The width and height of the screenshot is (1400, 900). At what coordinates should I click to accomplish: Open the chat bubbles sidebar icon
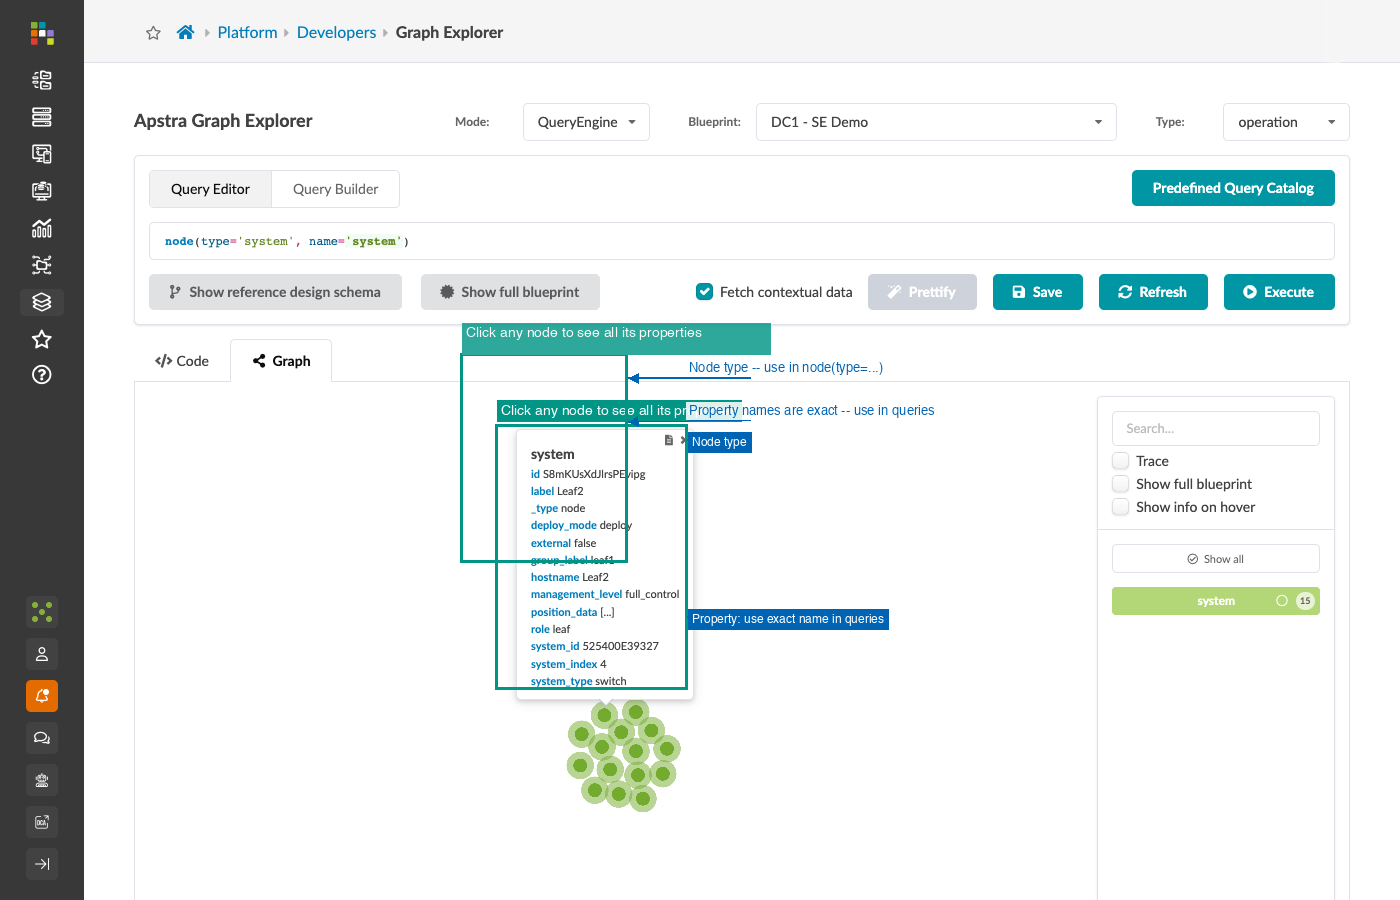[42, 738]
